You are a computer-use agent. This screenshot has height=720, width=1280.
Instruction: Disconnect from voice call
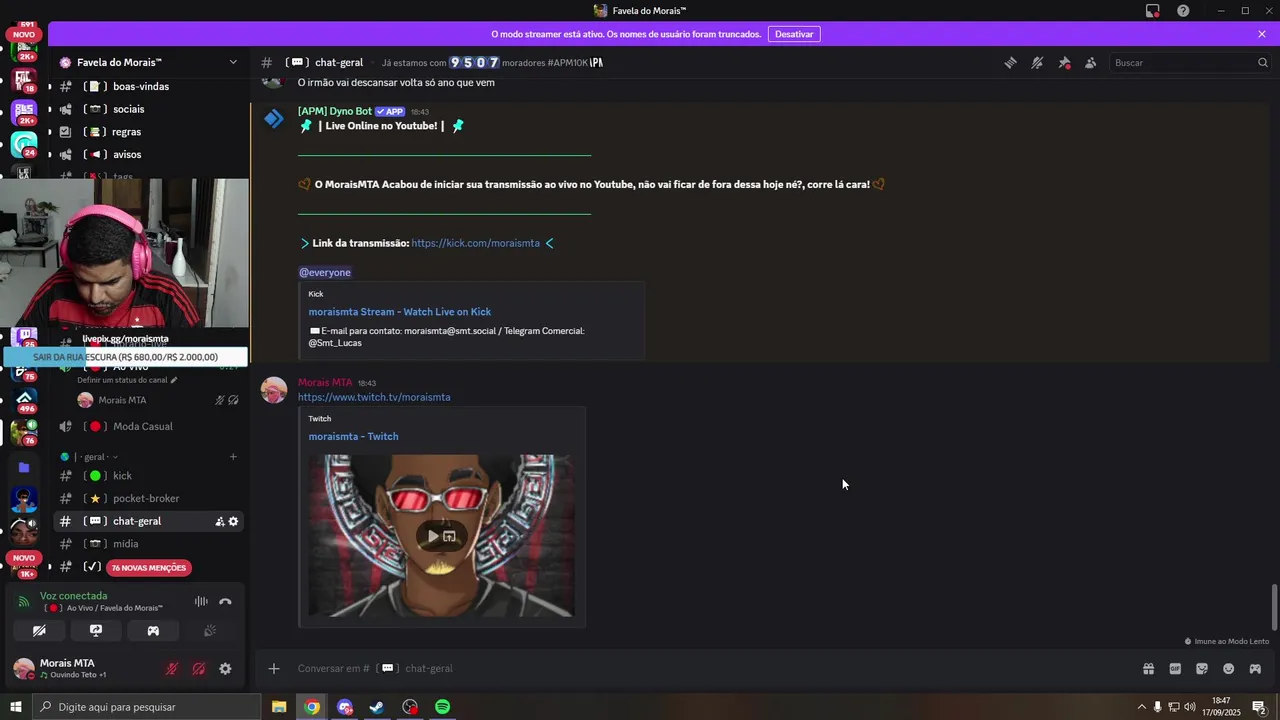(225, 601)
